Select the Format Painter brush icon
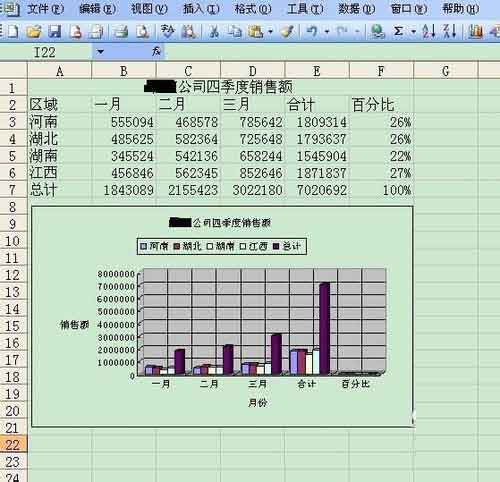Viewport: 500px width, 482px height. [x=287, y=31]
